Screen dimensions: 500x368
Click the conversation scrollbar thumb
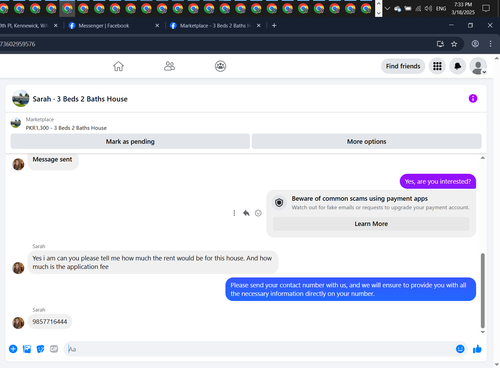coord(483,290)
